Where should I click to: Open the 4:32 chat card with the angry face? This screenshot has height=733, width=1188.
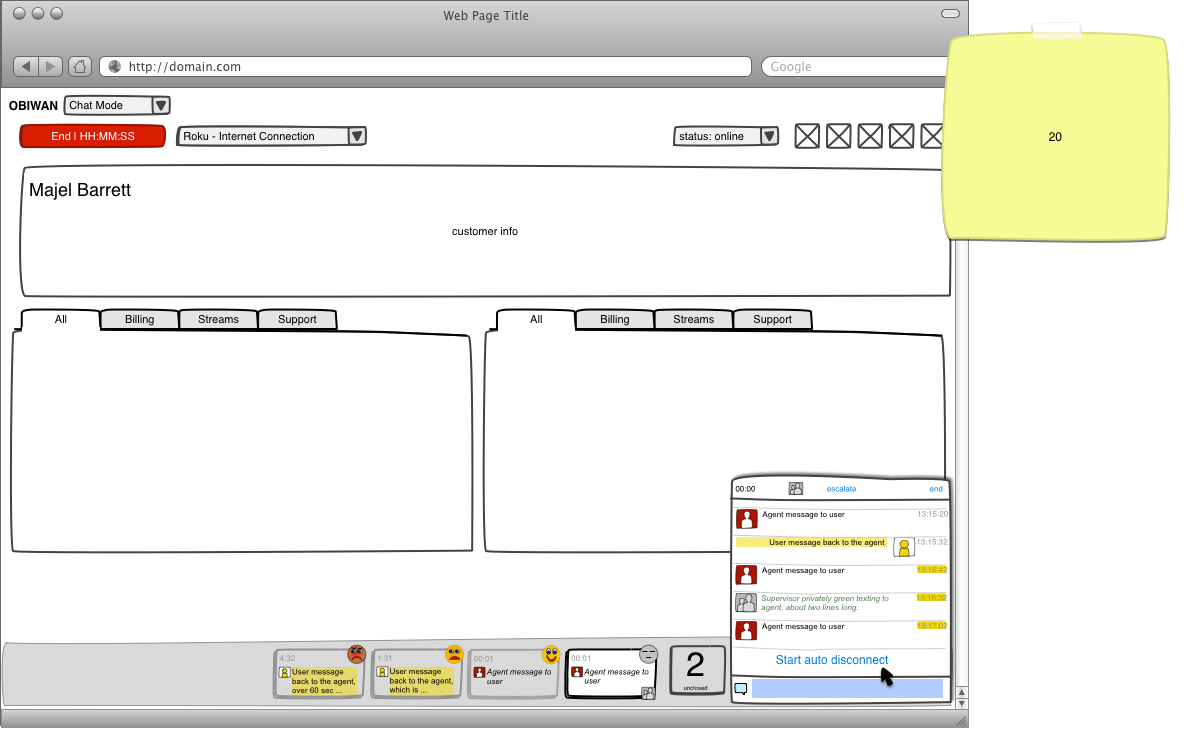(319, 673)
